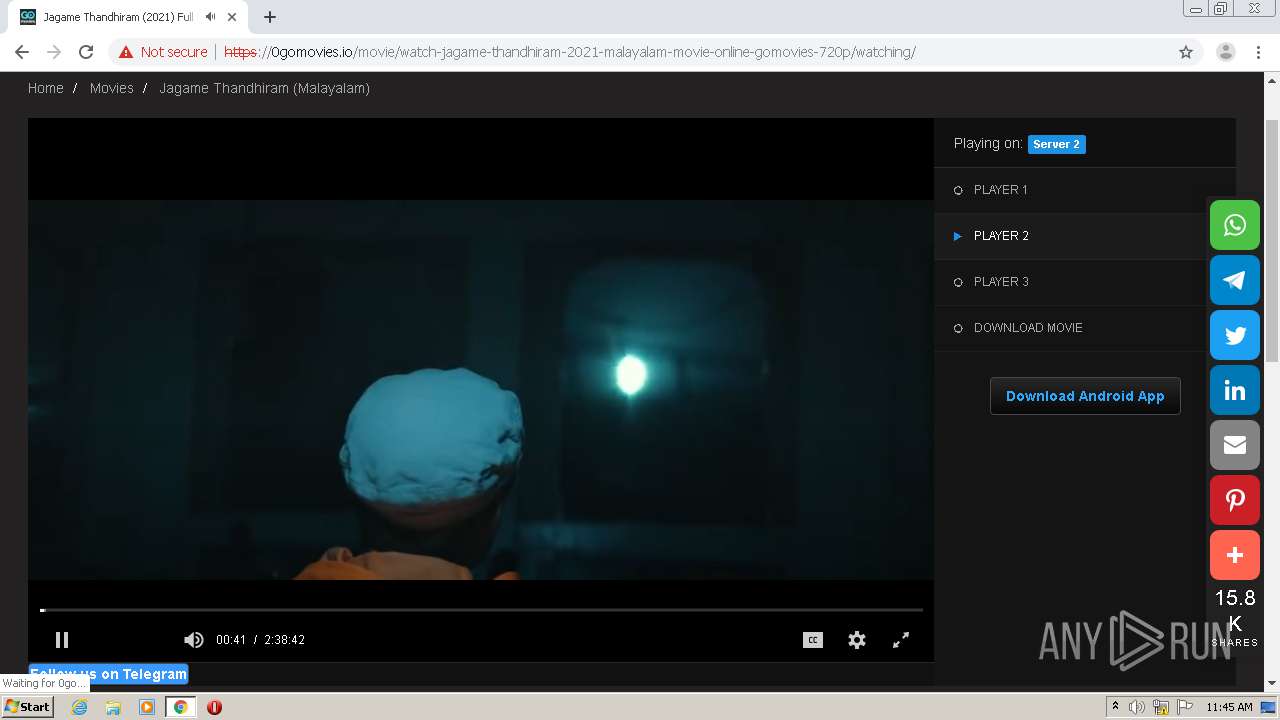Go forward in browser
Screen dimensions: 1280x720
click(x=54, y=52)
